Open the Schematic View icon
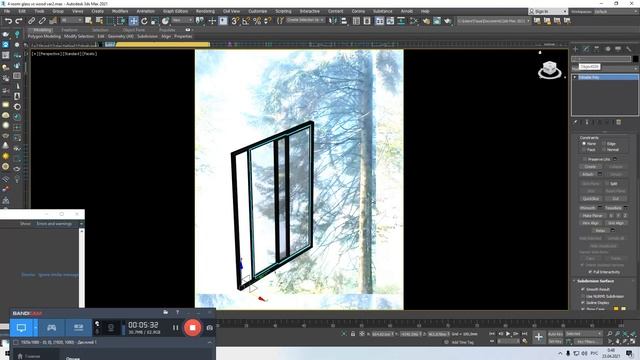 pyautogui.click(x=401, y=21)
